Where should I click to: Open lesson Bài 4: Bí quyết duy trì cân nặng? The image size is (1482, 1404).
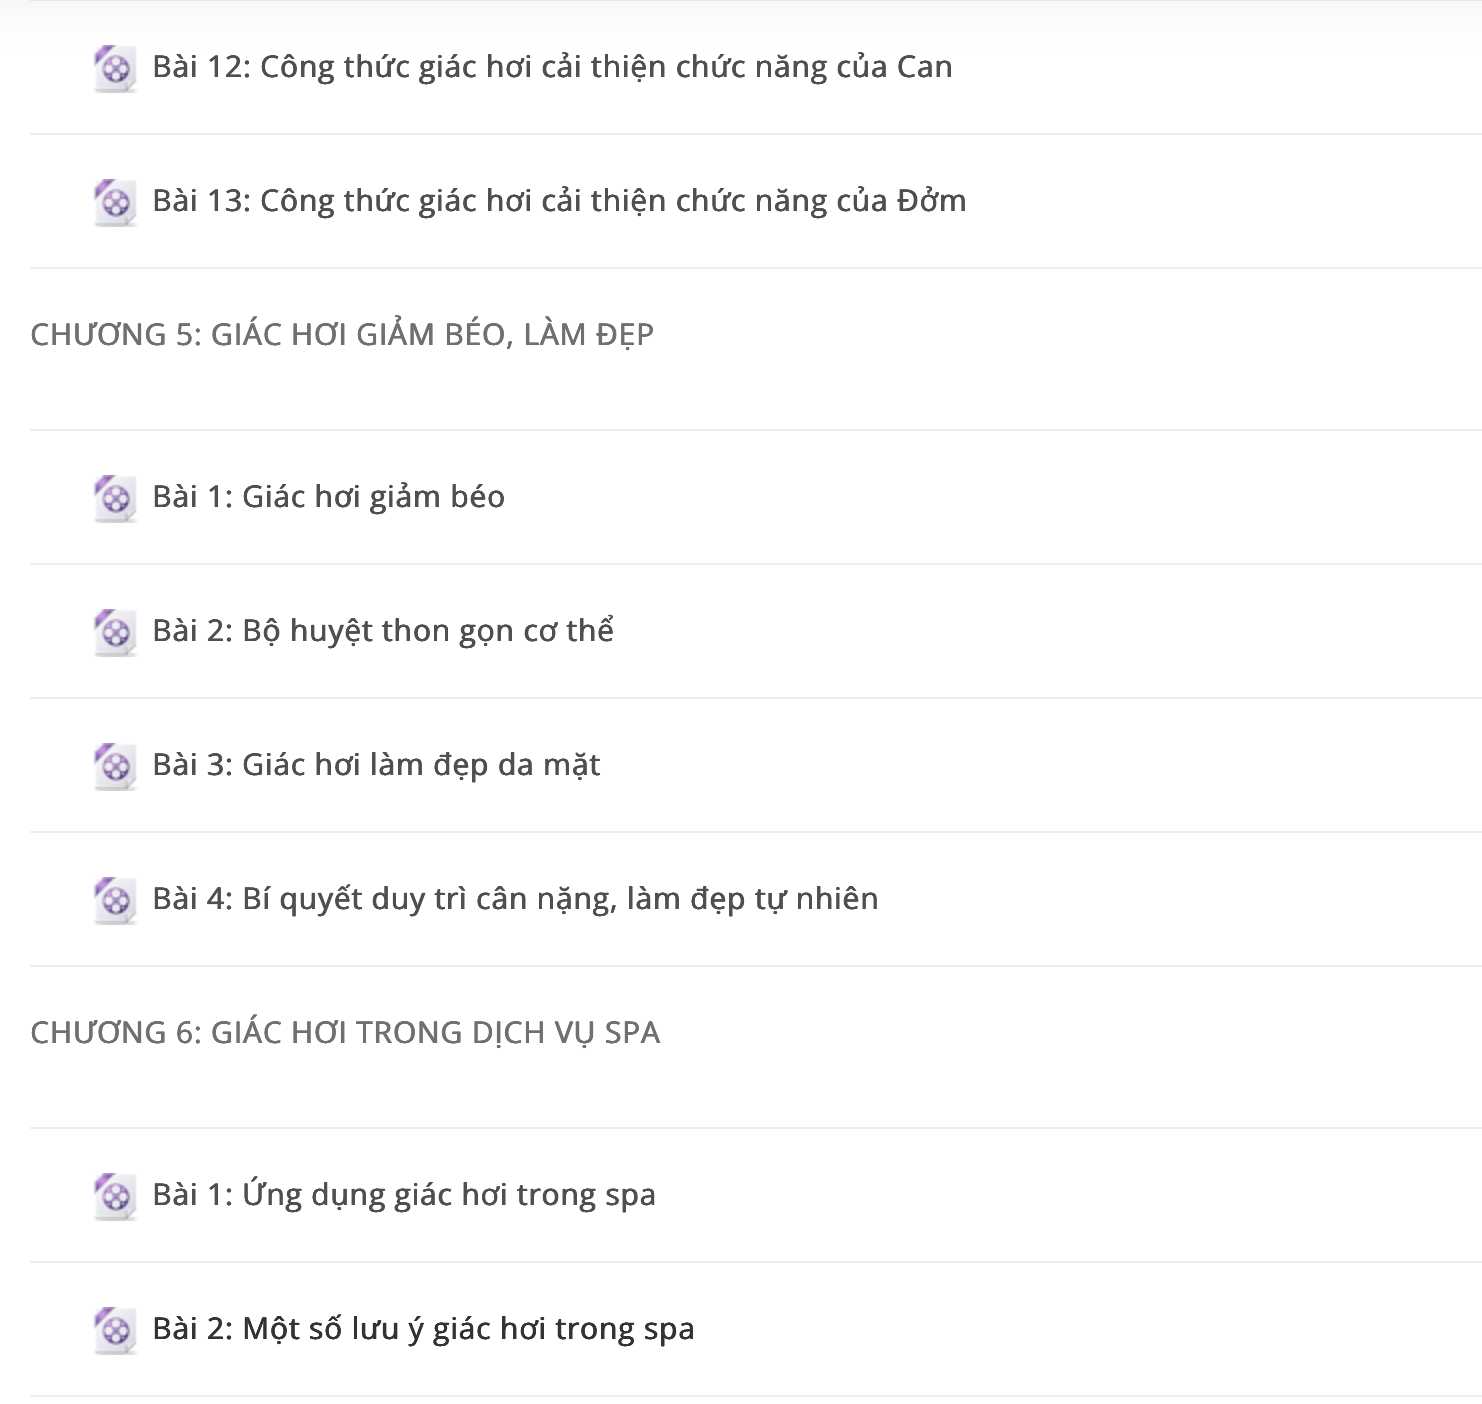[x=515, y=899]
